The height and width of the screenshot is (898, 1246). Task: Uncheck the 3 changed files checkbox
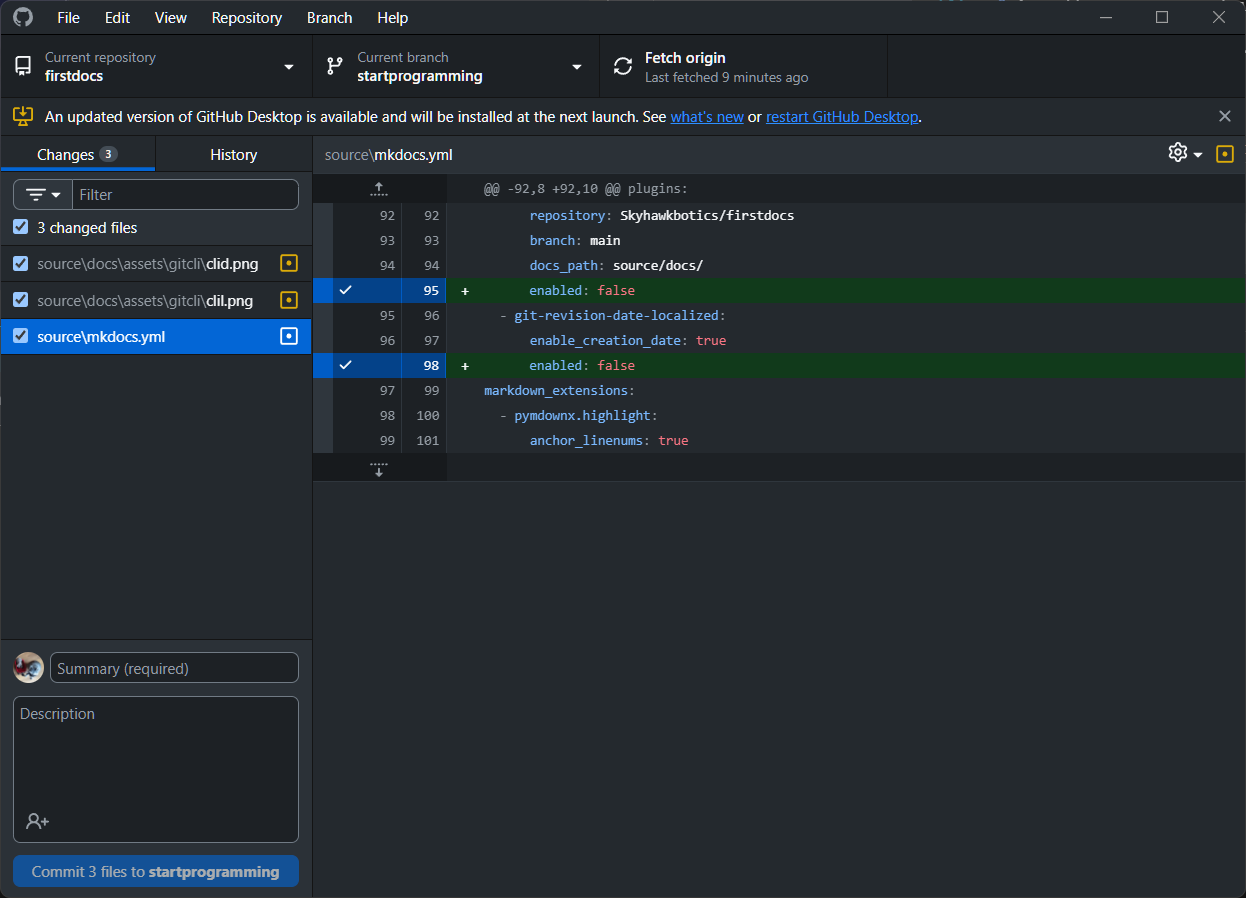(20, 227)
